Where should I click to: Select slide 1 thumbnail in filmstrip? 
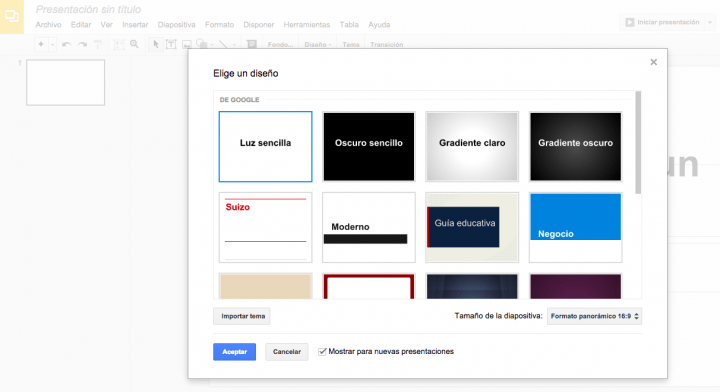pos(66,83)
